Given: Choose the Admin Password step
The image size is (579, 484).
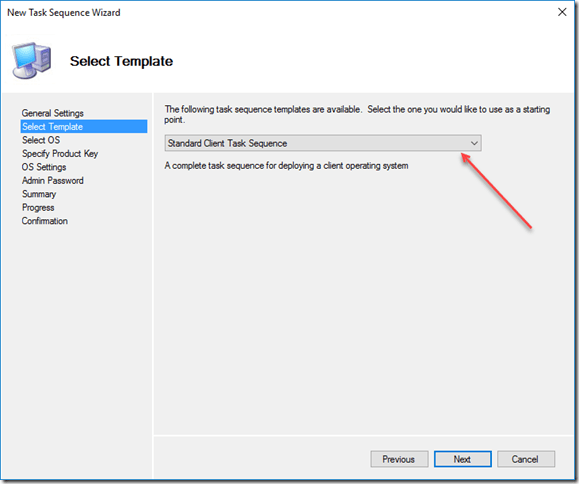Looking at the screenshot, I should pyautogui.click(x=52, y=181).
